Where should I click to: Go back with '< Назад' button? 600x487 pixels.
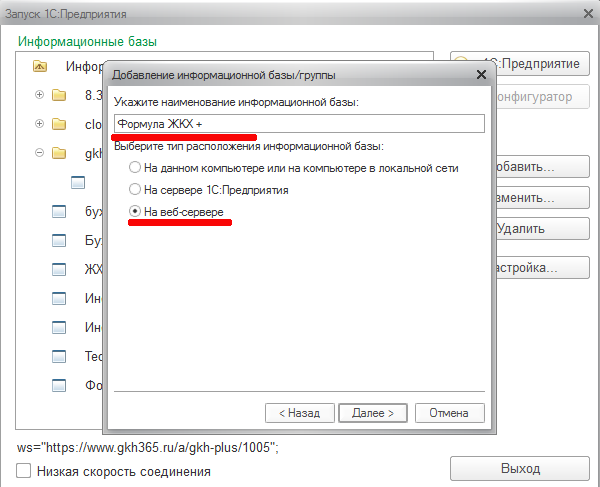pos(300,413)
